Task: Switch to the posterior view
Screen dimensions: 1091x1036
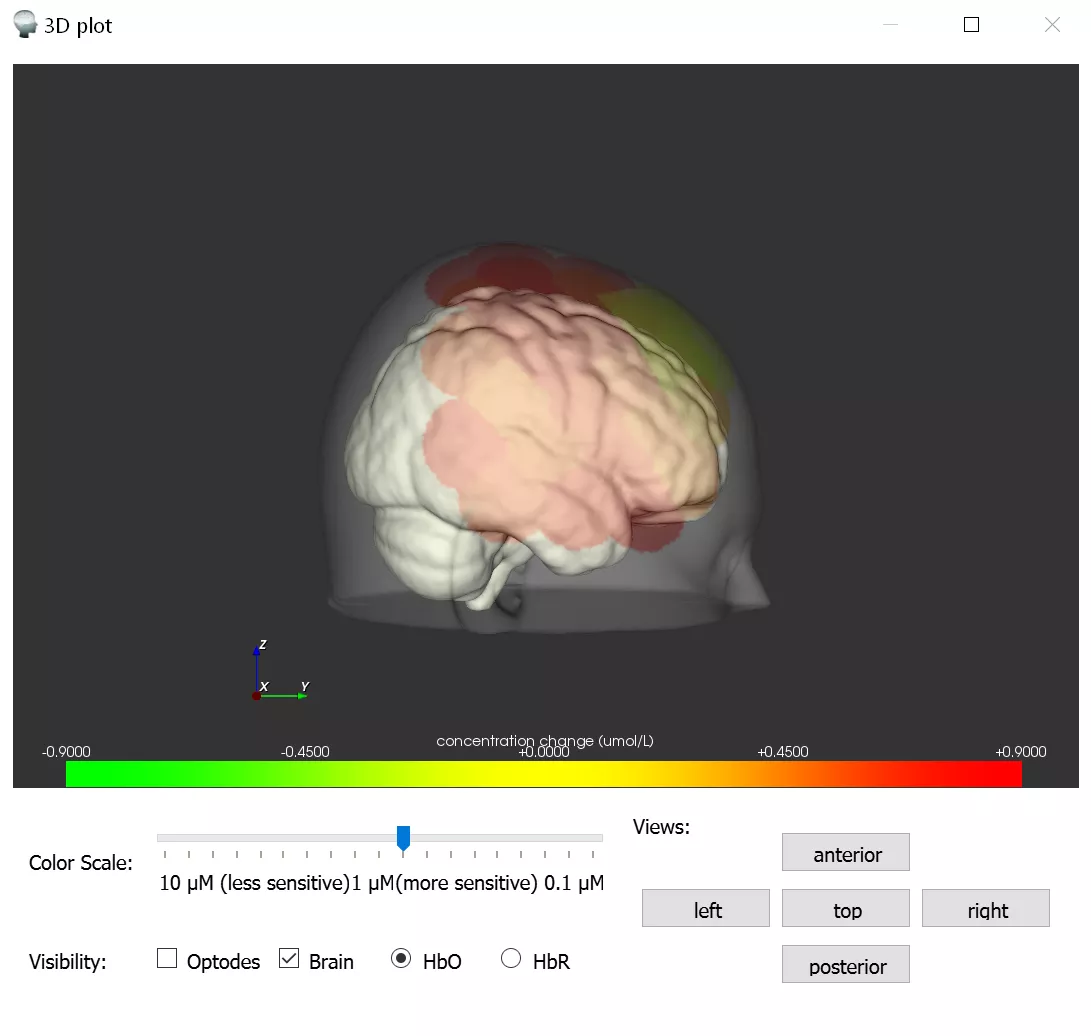Action: [845, 965]
